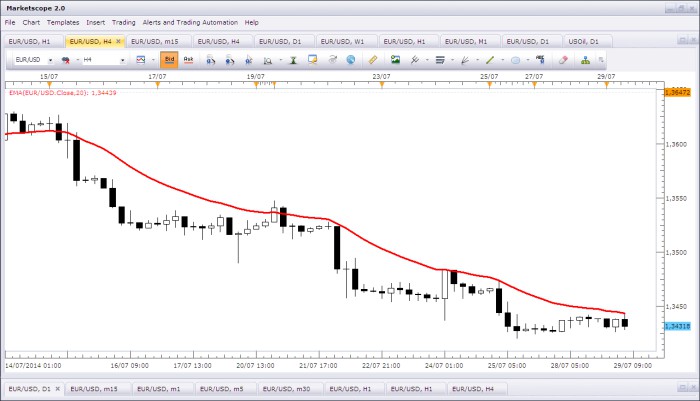Click the greyed refresh arrows icon

pos(332,59)
